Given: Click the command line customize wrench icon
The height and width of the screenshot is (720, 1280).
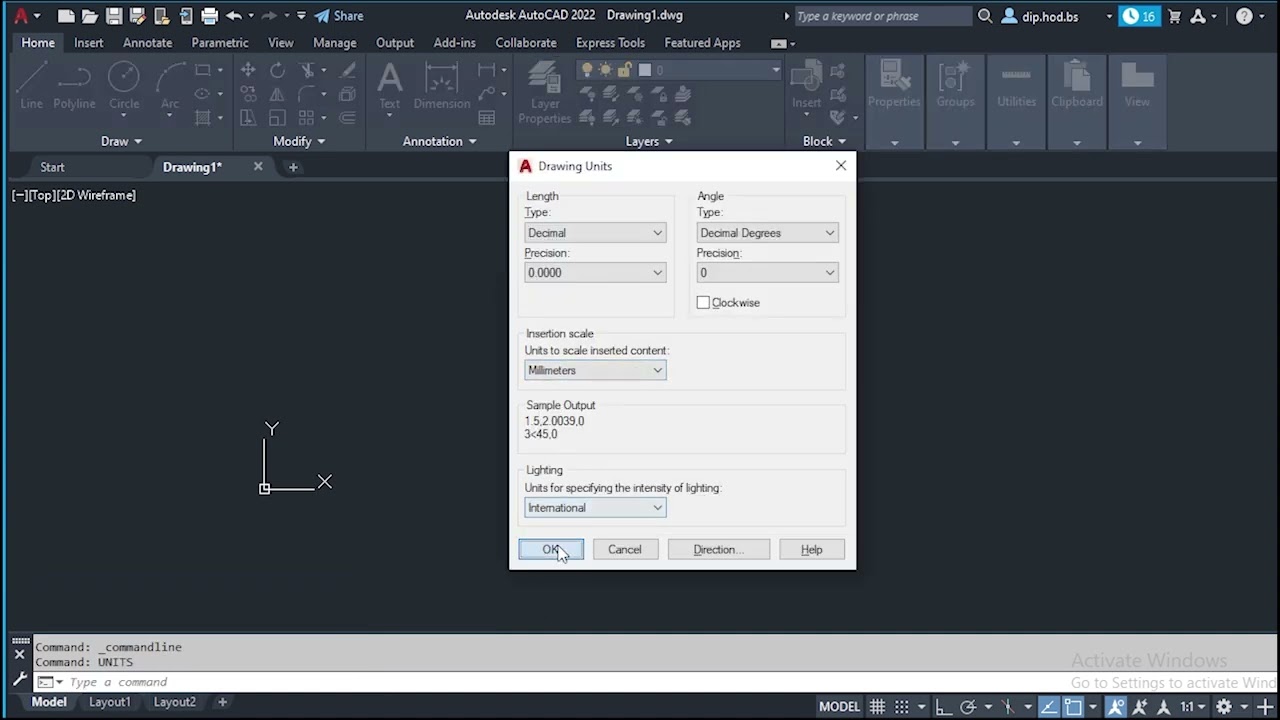Looking at the screenshot, I should (x=19, y=680).
